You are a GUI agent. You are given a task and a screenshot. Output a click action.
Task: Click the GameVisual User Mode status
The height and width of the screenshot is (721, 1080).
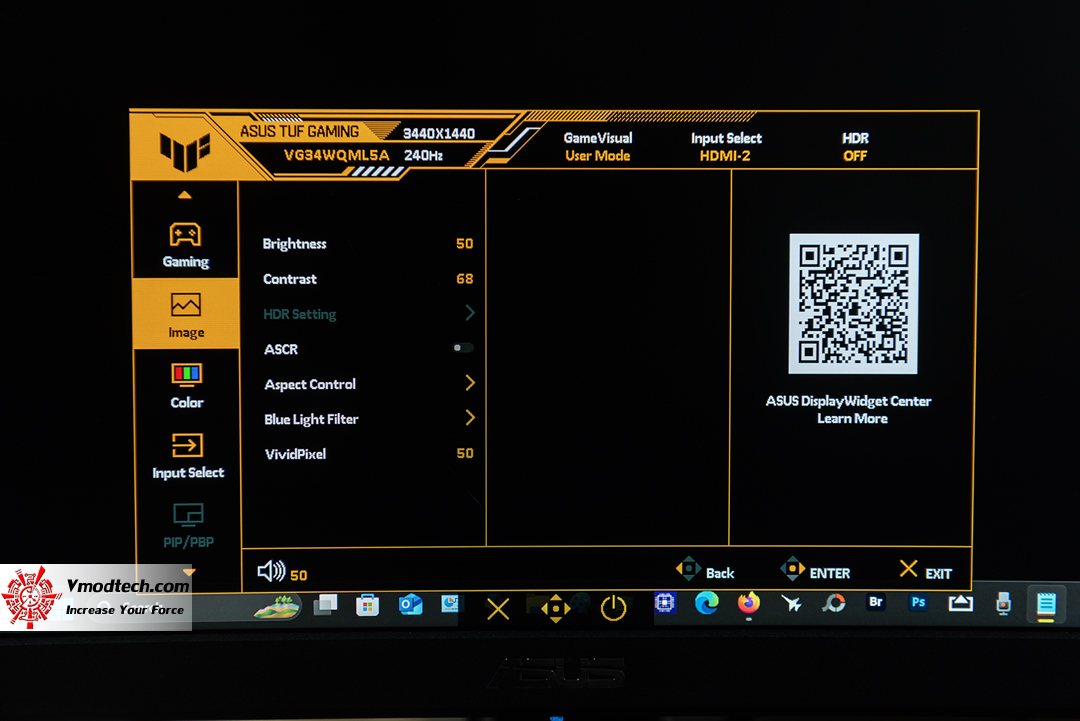pyautogui.click(x=598, y=147)
